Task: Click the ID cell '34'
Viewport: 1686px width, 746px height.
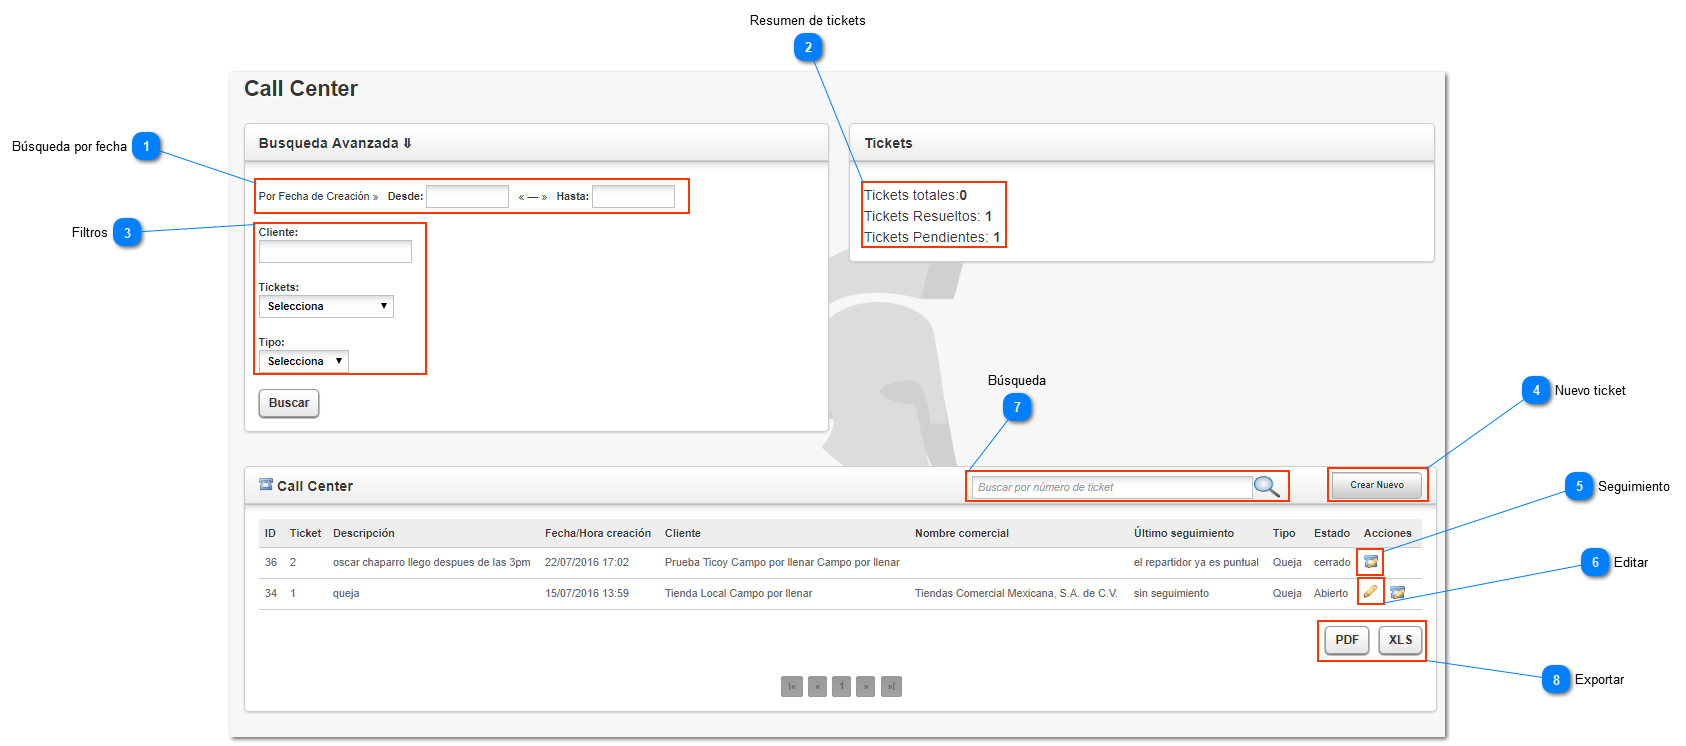Action: pyautogui.click(x=271, y=593)
